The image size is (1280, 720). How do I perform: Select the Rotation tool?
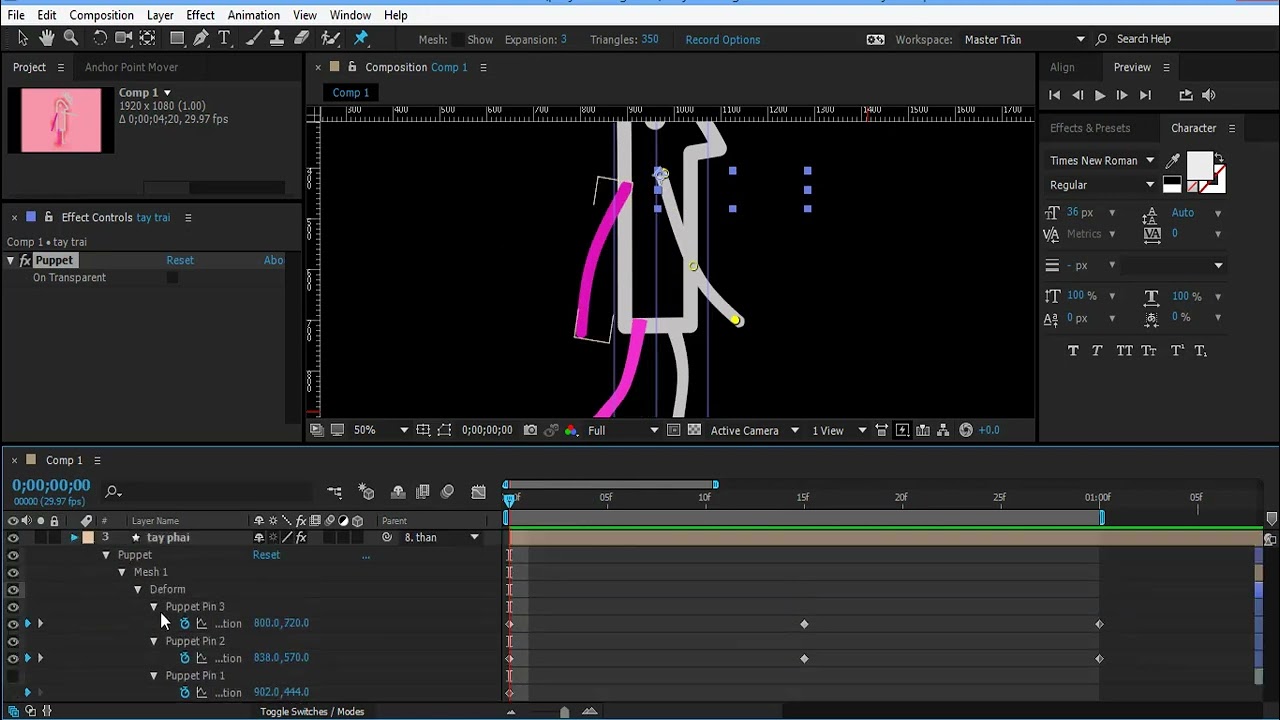coord(100,38)
